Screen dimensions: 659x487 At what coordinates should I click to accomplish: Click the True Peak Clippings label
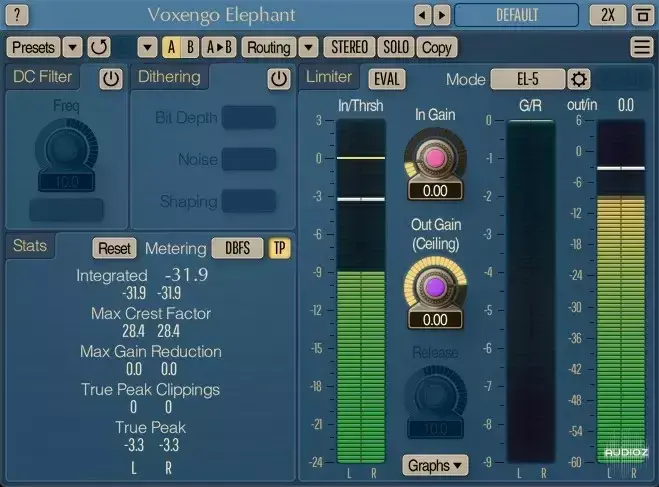click(x=150, y=390)
